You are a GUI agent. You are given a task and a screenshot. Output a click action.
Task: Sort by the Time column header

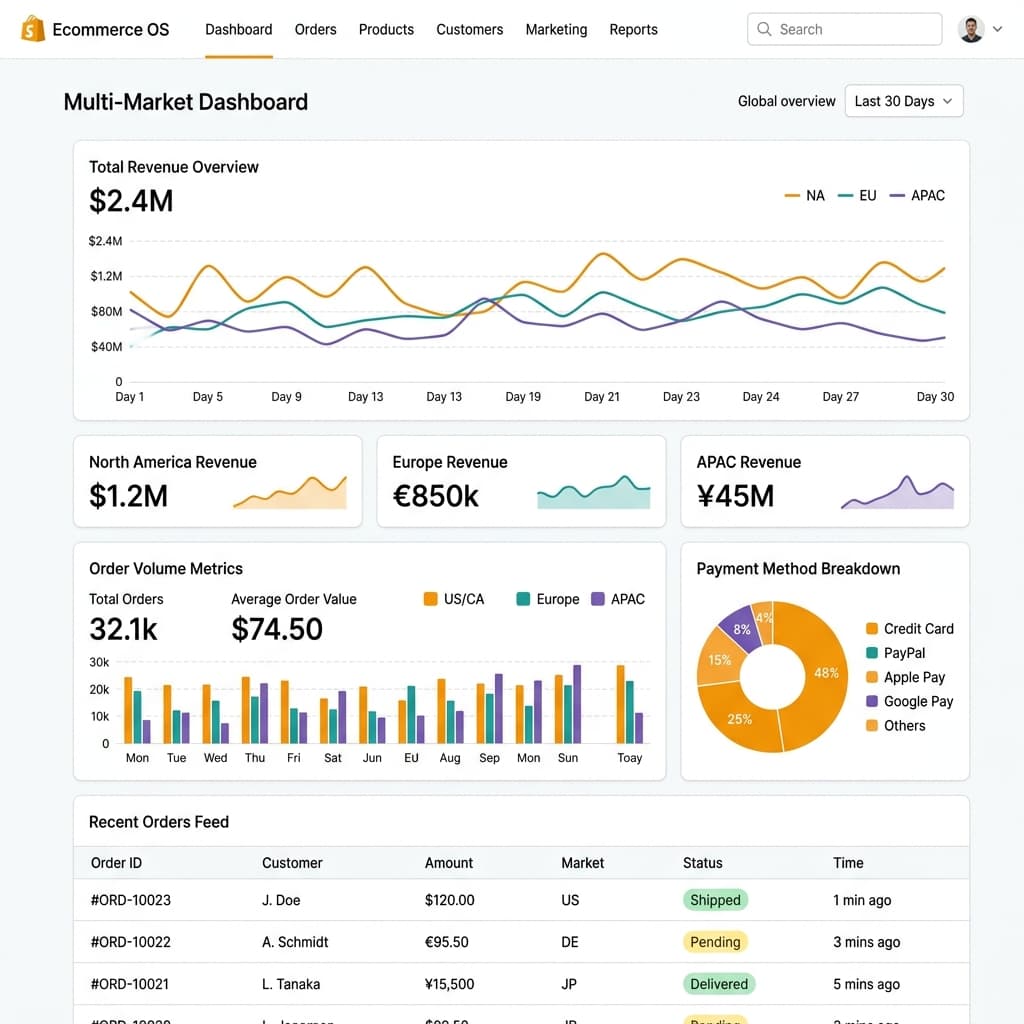pos(848,863)
